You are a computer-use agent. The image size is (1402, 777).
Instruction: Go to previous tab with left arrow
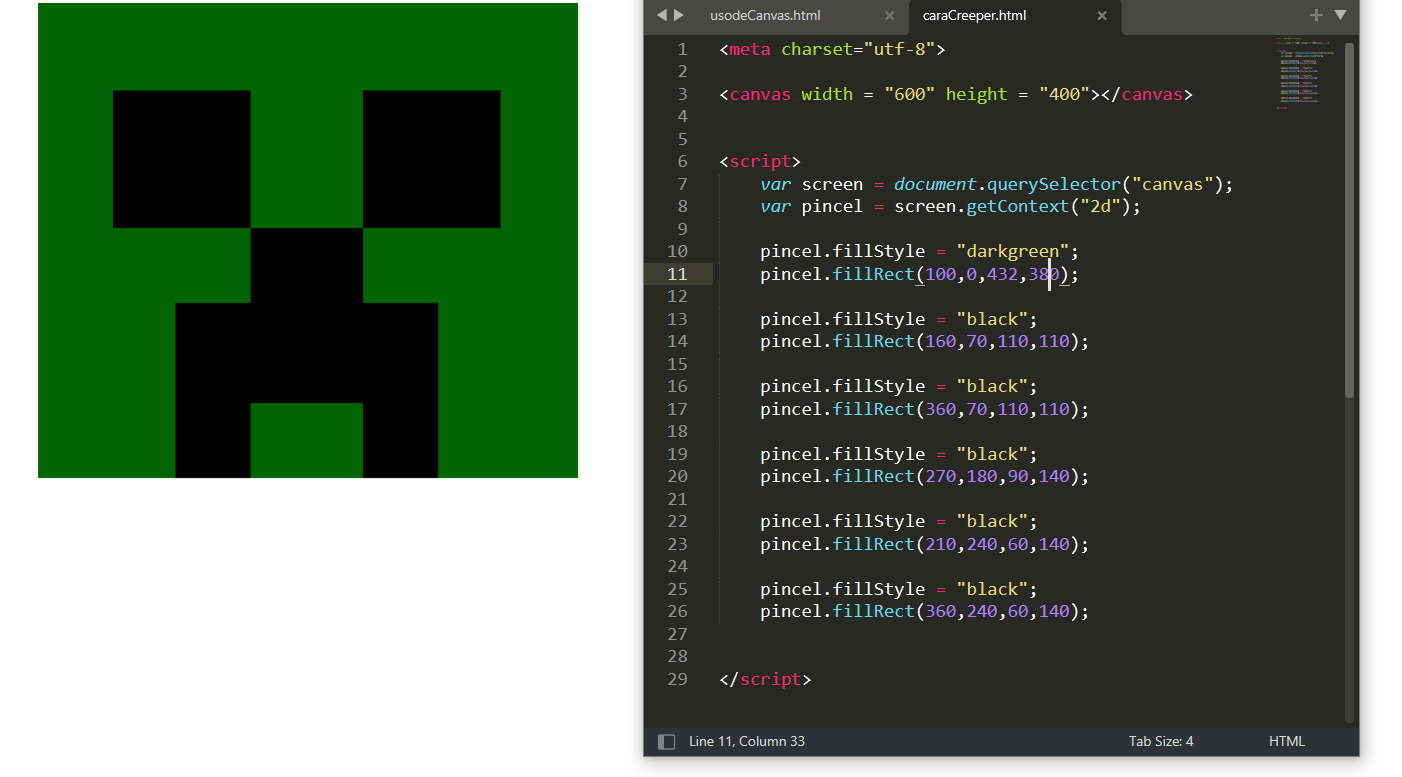[661, 15]
